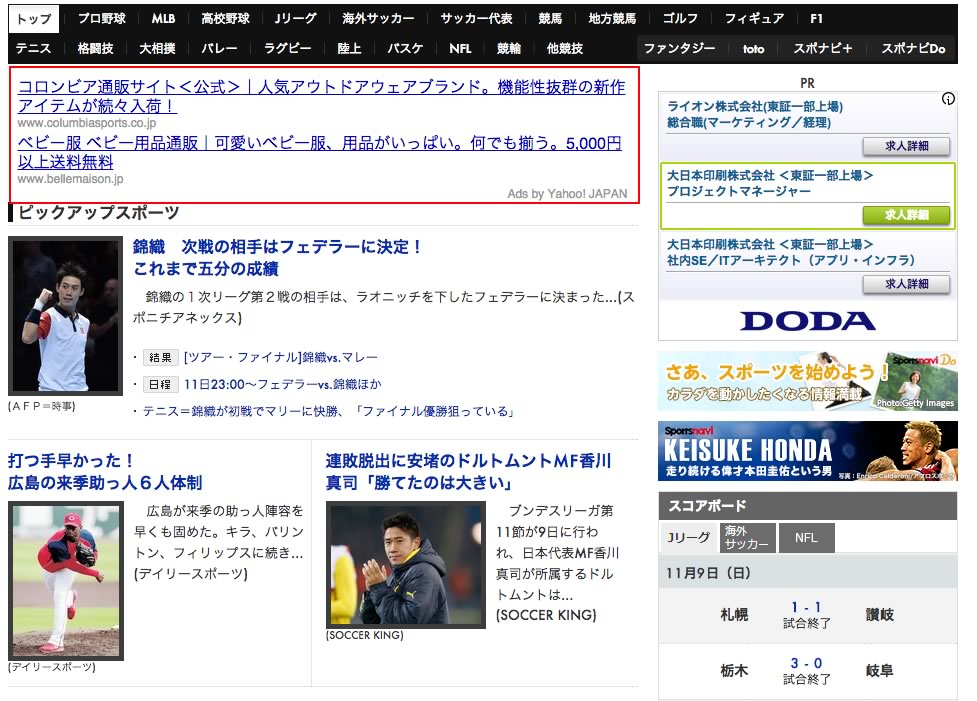Open ドルトムントMF香川真司 headline
The height and width of the screenshot is (701, 977).
pos(469,471)
